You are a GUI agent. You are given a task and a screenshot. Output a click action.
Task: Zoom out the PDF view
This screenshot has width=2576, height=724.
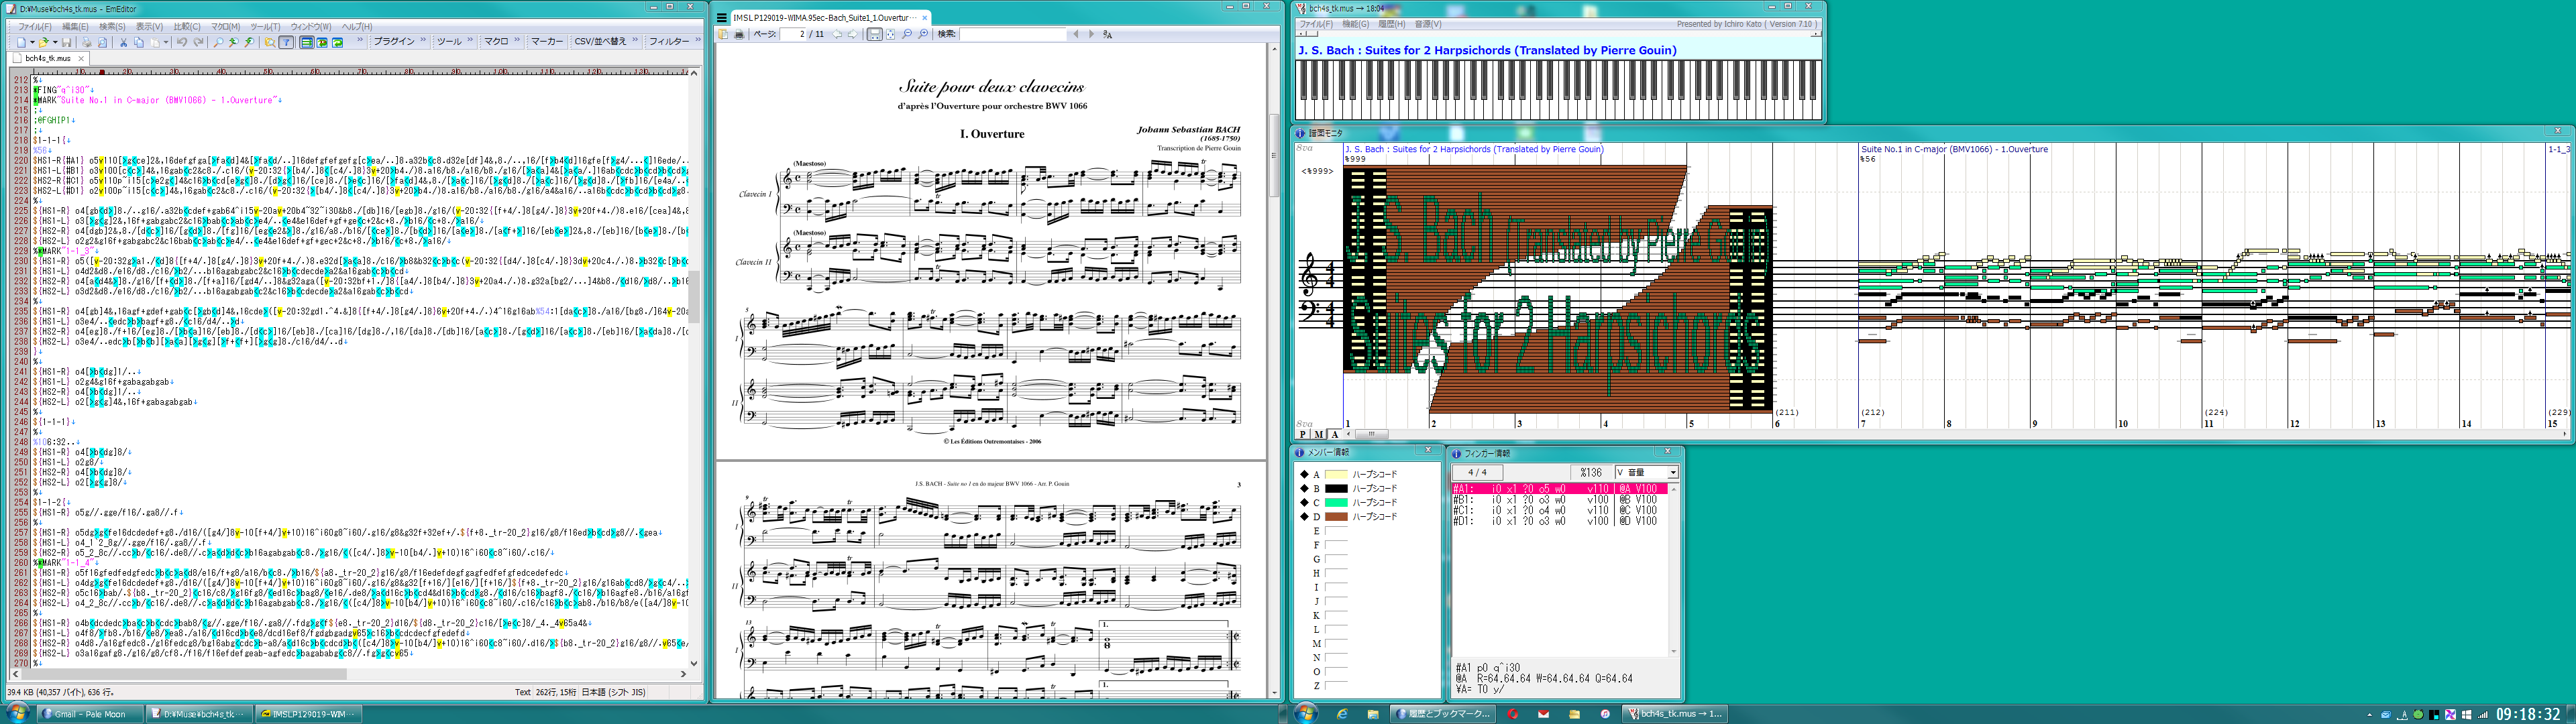click(907, 34)
